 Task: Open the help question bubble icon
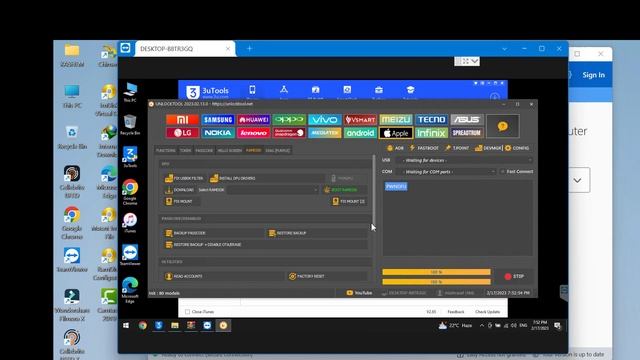503,126
